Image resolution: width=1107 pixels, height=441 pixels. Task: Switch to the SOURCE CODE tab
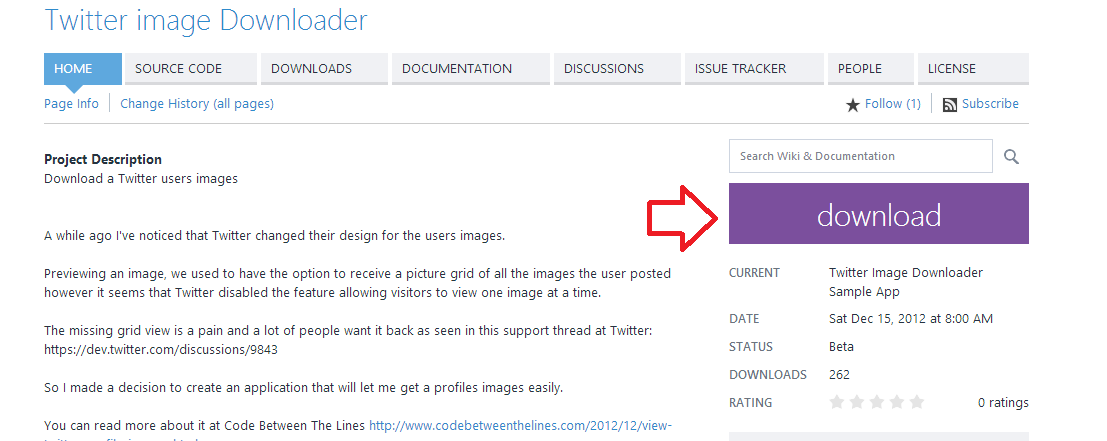click(x=191, y=69)
